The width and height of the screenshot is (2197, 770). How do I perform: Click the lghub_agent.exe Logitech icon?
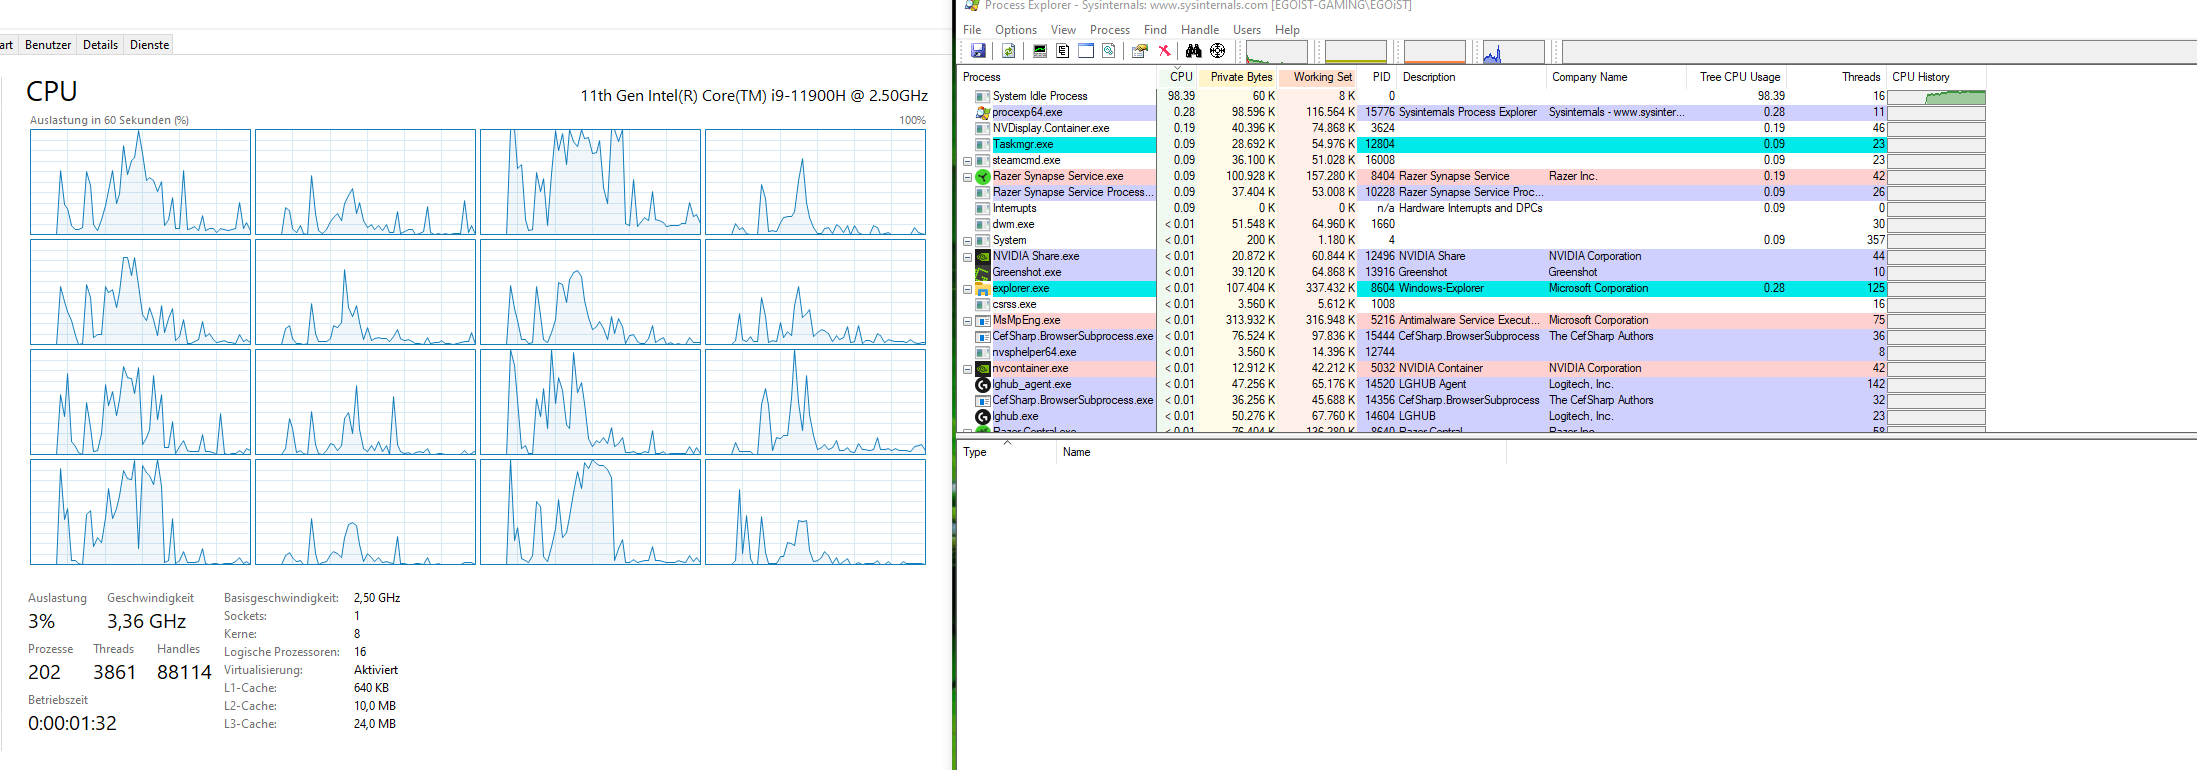(x=983, y=384)
